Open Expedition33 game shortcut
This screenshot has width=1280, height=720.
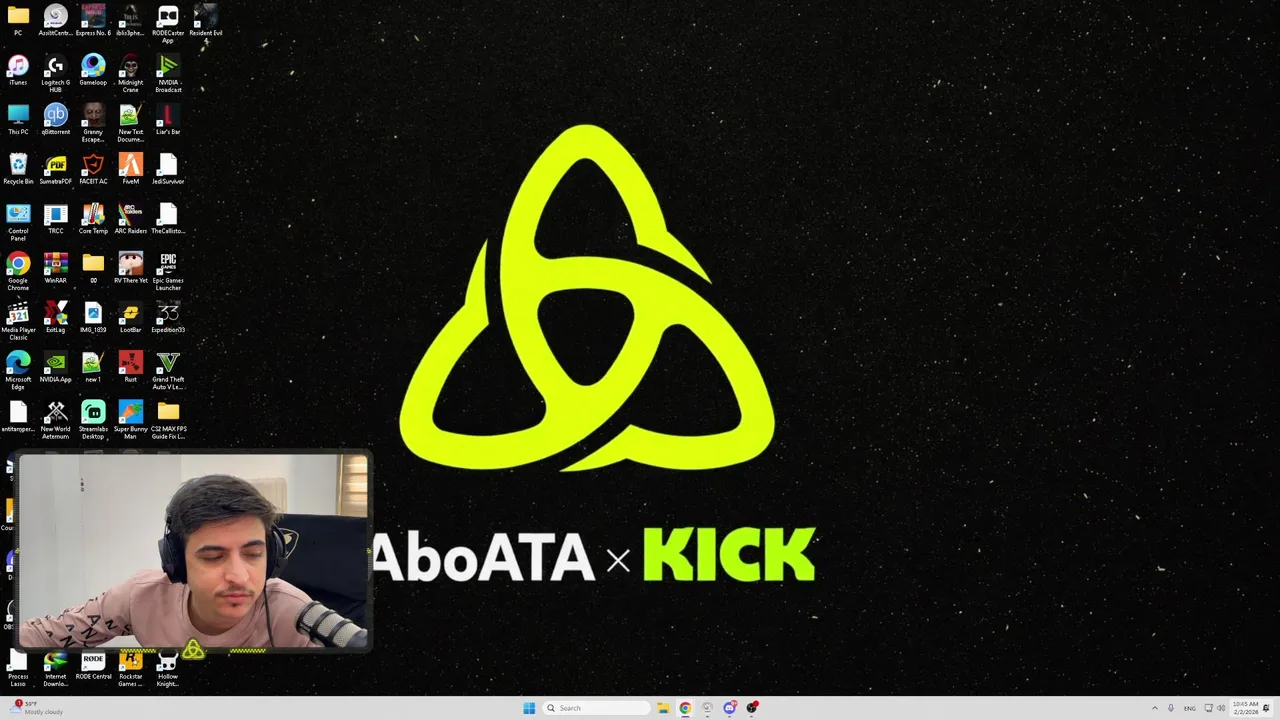click(168, 318)
